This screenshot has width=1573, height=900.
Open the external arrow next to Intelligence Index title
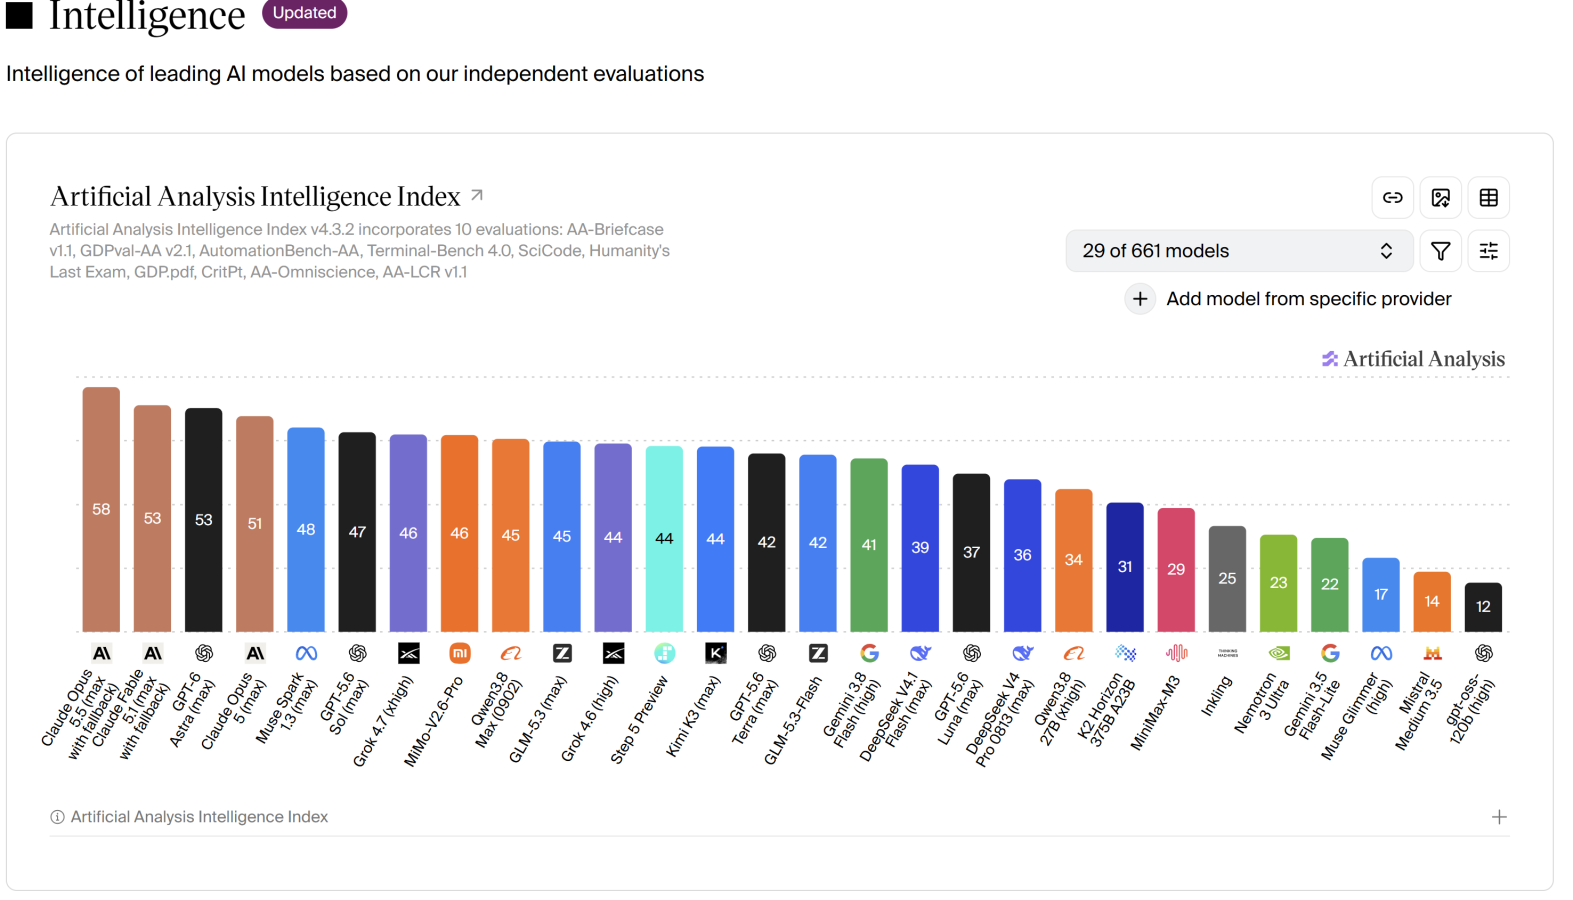(477, 195)
